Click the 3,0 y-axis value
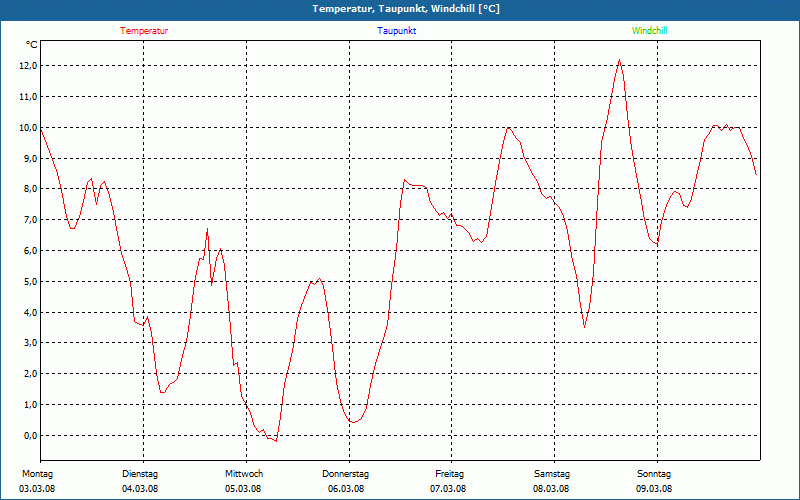This screenshot has height=500, width=800. 30,343
